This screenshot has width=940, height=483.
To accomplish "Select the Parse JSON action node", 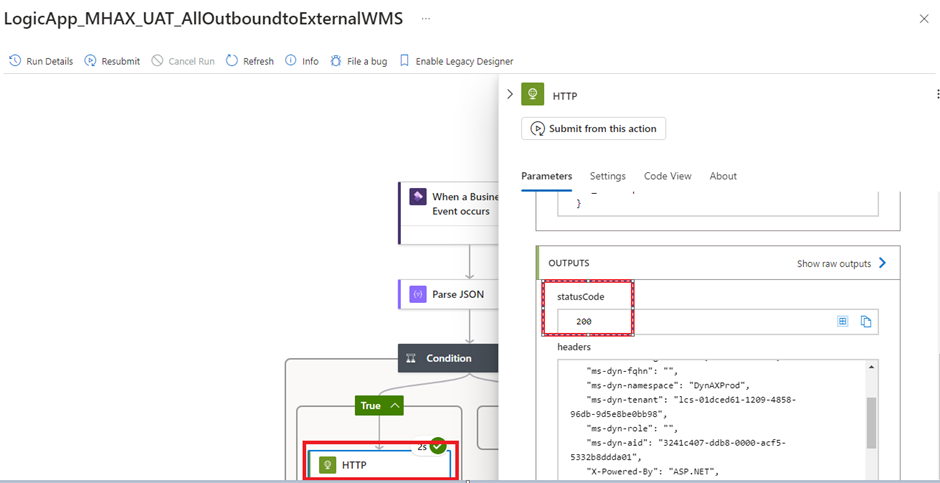I will pyautogui.click(x=448, y=294).
